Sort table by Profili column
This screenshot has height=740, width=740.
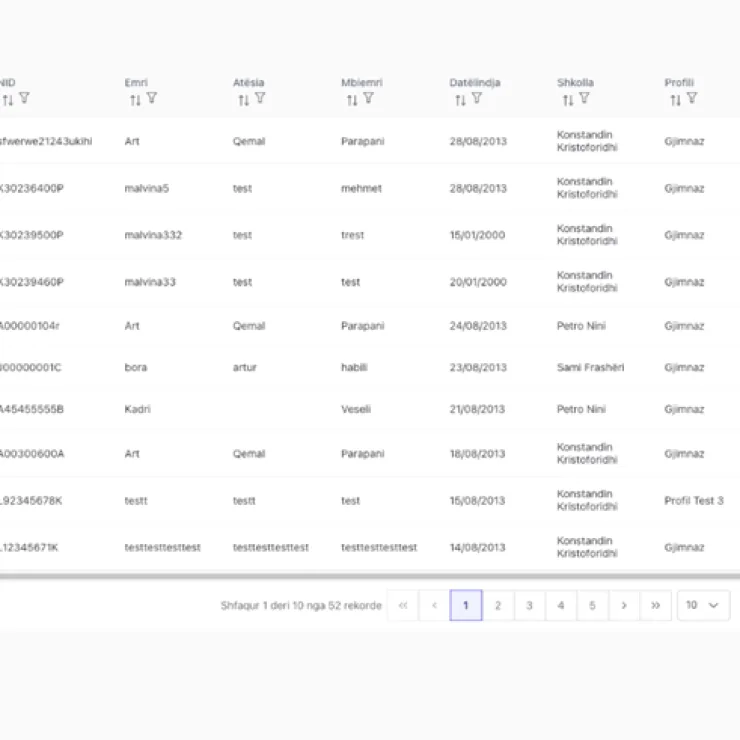tap(676, 100)
